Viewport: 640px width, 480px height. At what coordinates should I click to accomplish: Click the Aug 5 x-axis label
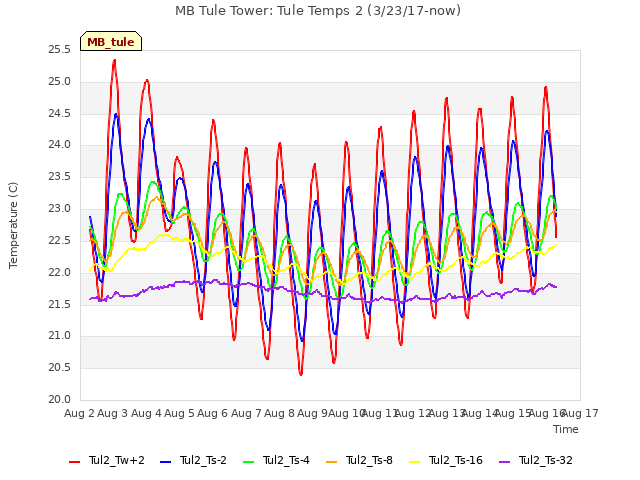coord(179,413)
